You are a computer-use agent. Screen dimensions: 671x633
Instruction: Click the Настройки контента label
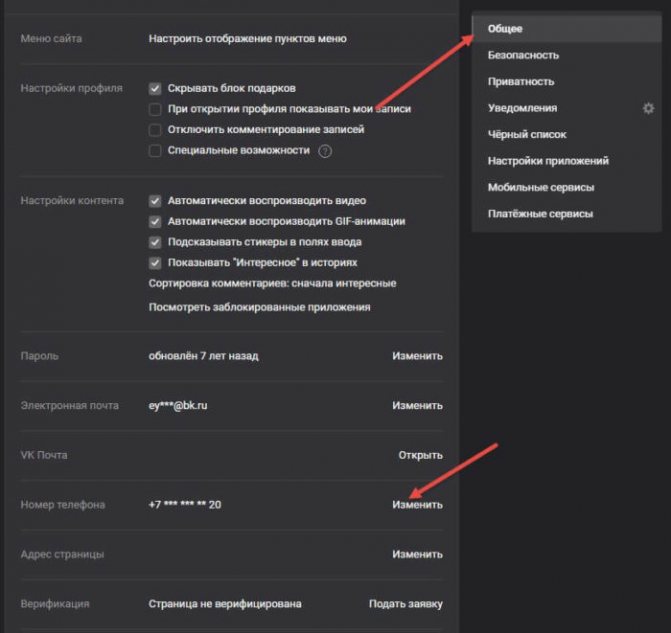[x=72, y=201]
